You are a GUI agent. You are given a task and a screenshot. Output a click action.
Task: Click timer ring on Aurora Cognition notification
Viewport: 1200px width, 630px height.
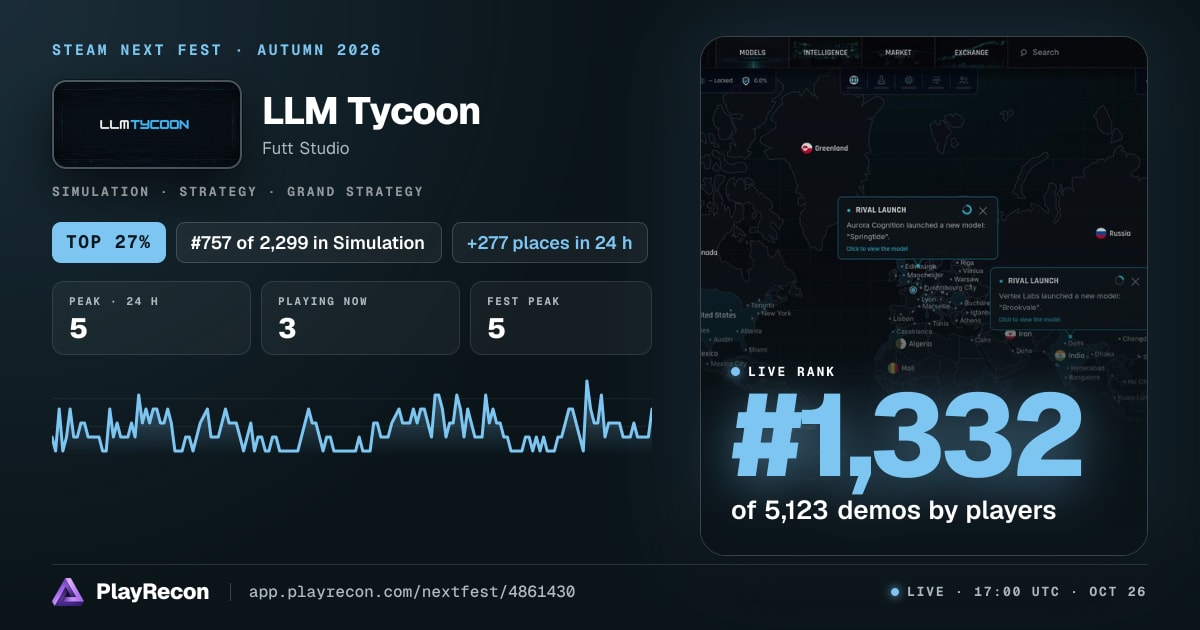pos(967,210)
